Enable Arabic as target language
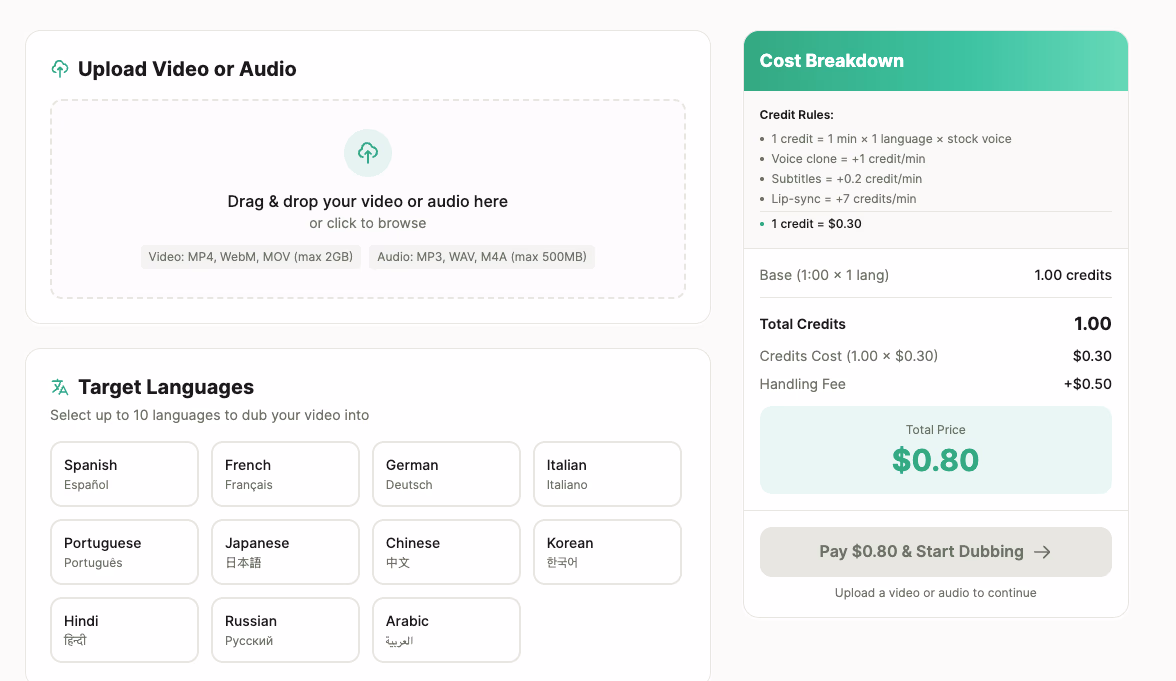 [446, 630]
